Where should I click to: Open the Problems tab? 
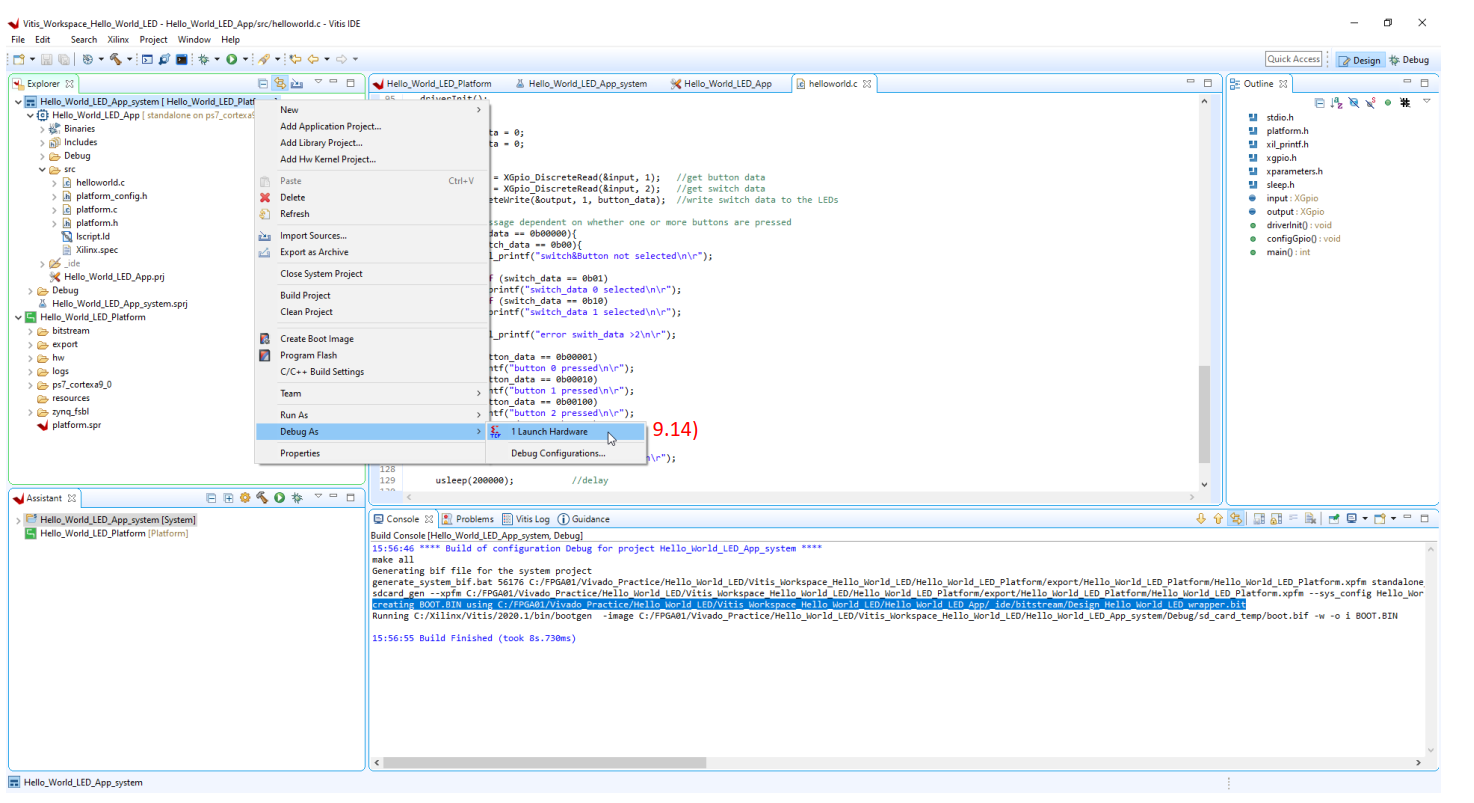pyautogui.click(x=467, y=519)
